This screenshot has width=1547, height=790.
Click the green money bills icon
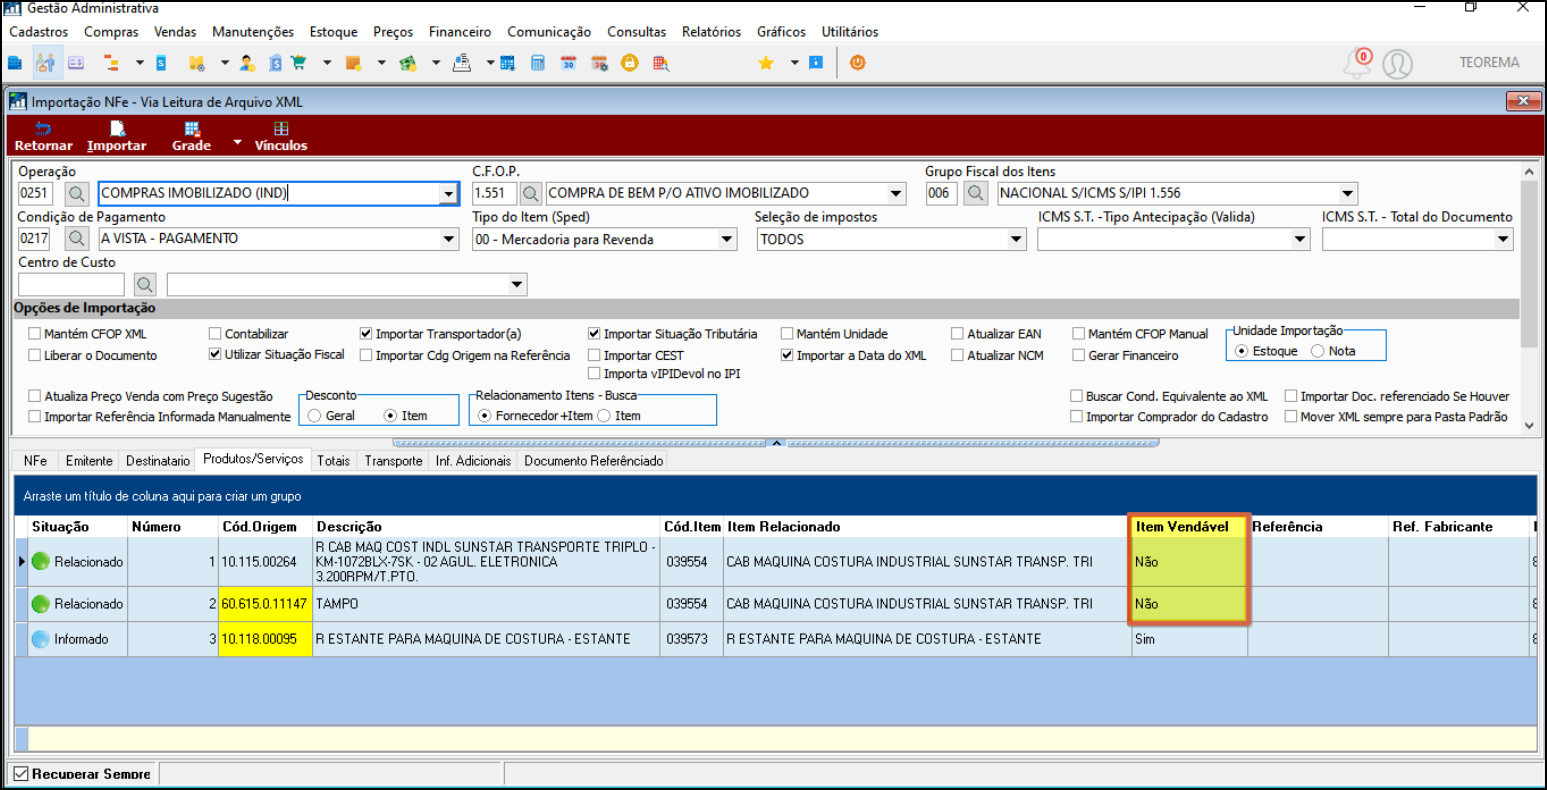(x=407, y=63)
